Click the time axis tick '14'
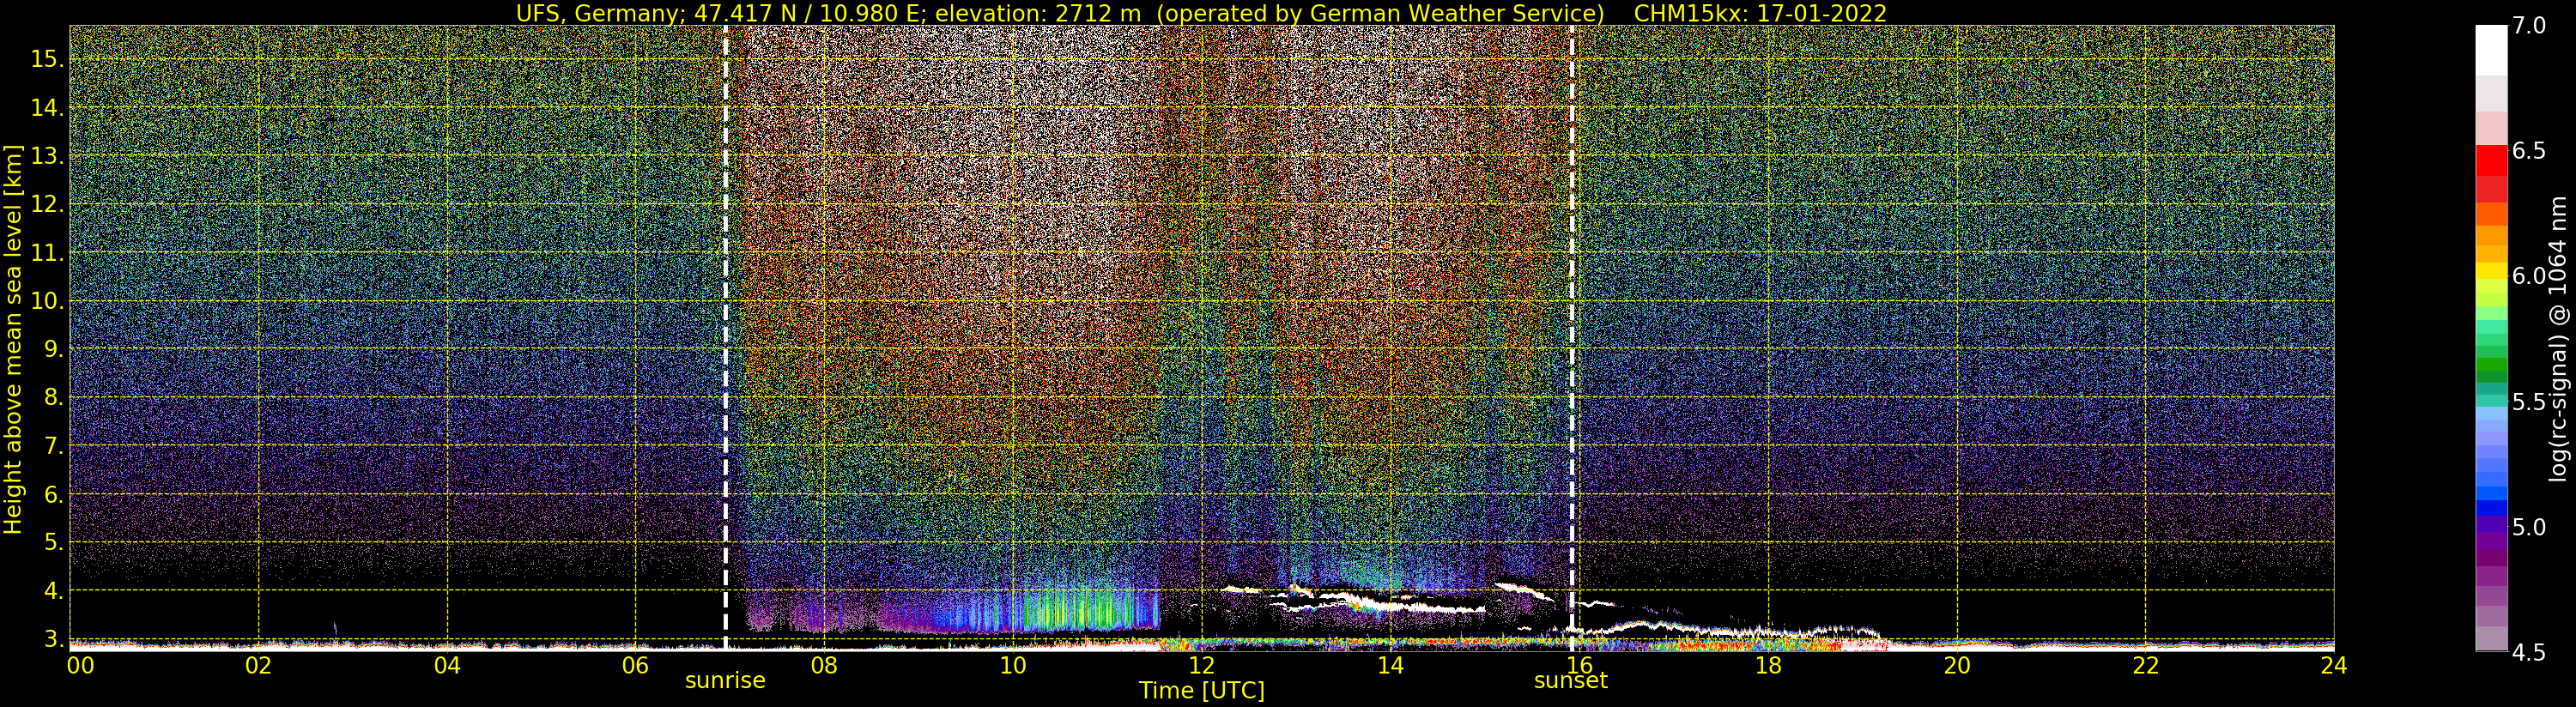Screen dimensions: 2576x707 click(x=1391, y=665)
